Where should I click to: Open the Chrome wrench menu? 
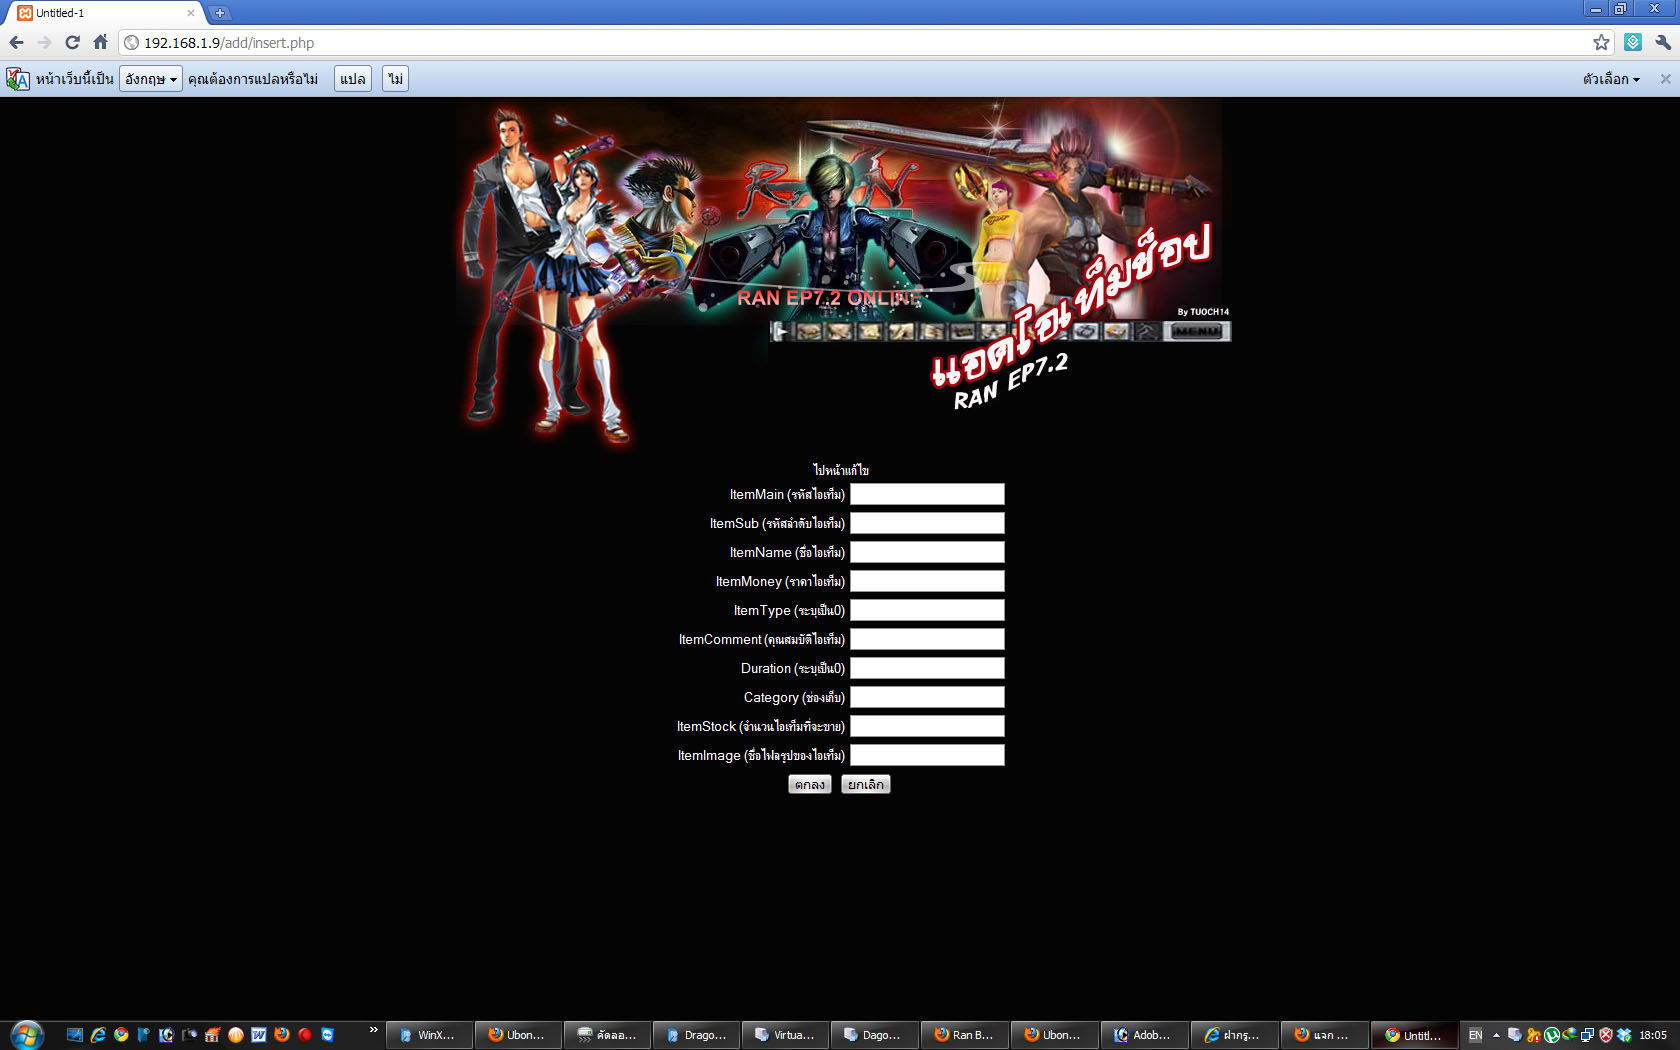click(1663, 42)
